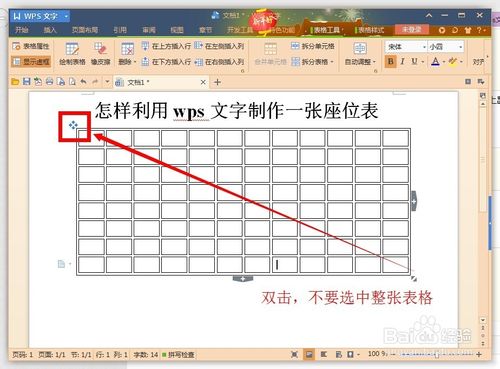Select the 表格工具 (Table Tools) tab
The image size is (500, 369).
click(326, 30)
